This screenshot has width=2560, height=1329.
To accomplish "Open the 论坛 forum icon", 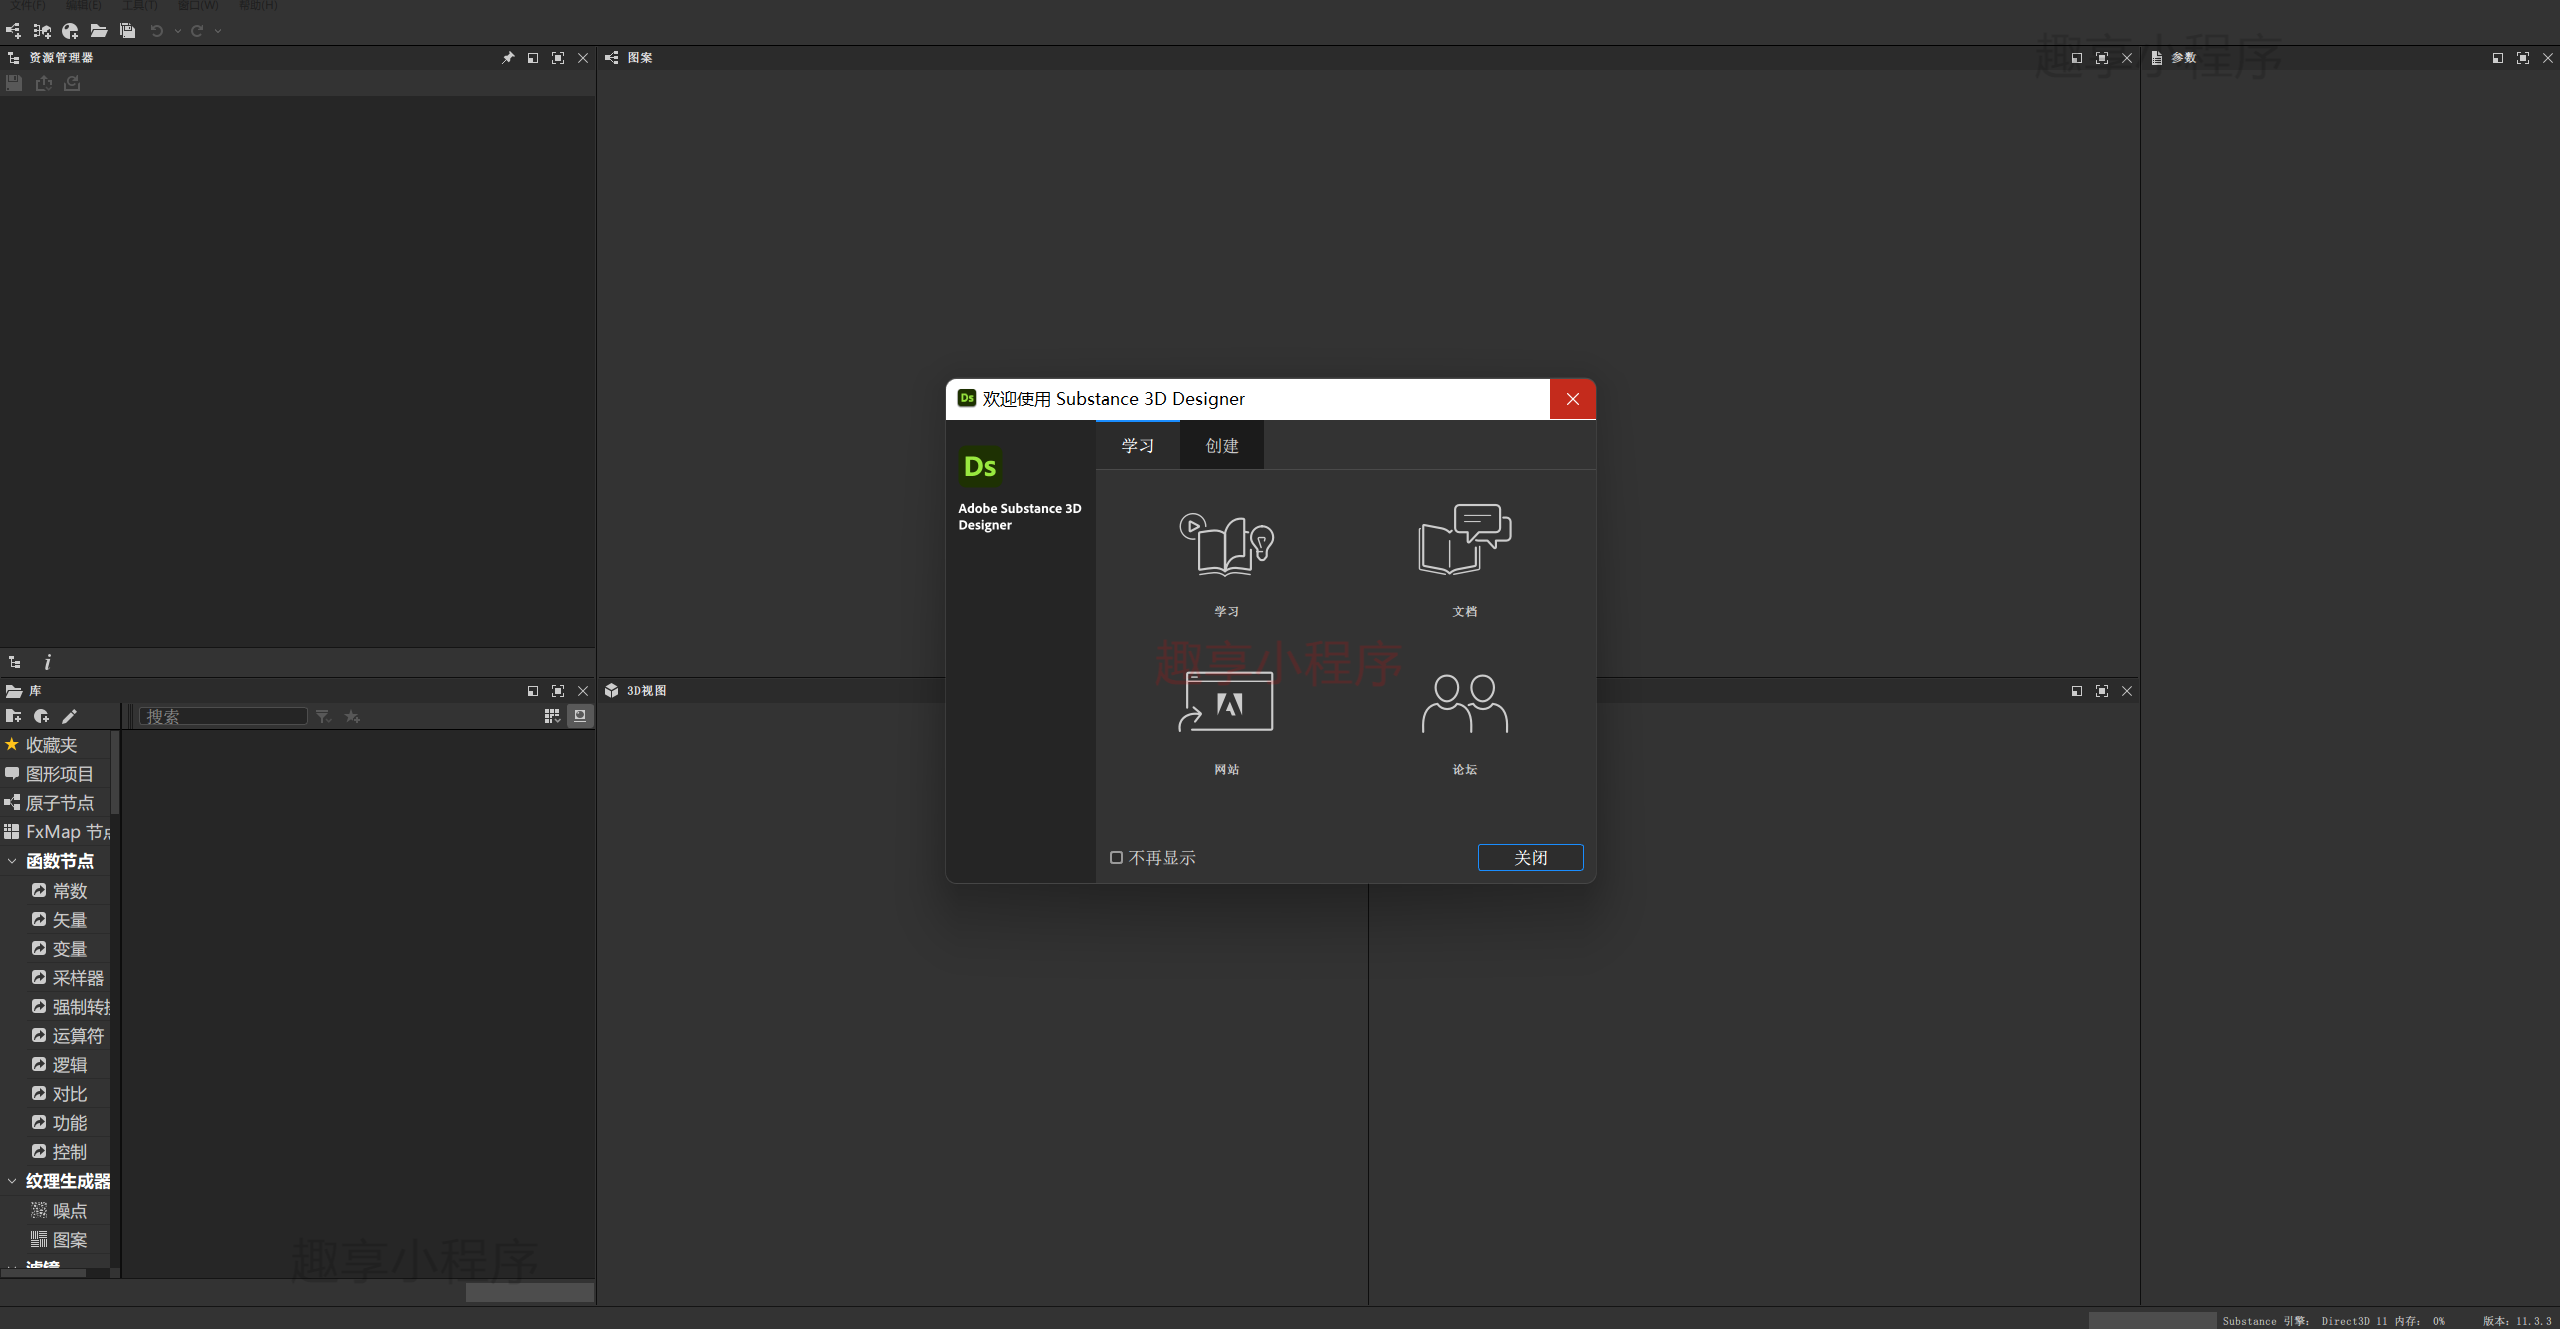I will [x=1465, y=704].
